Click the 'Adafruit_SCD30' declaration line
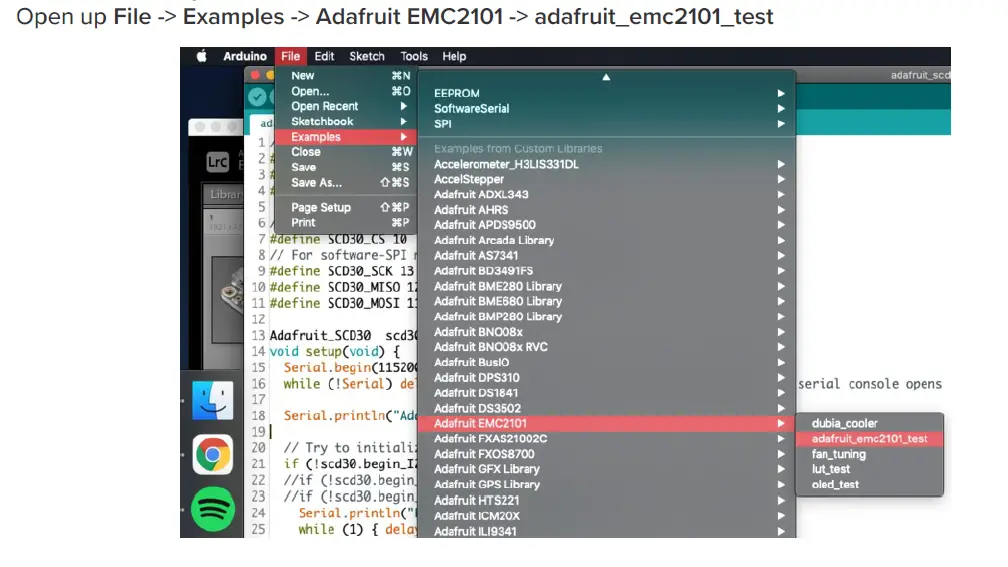The width and height of the screenshot is (1008, 567). (343, 336)
